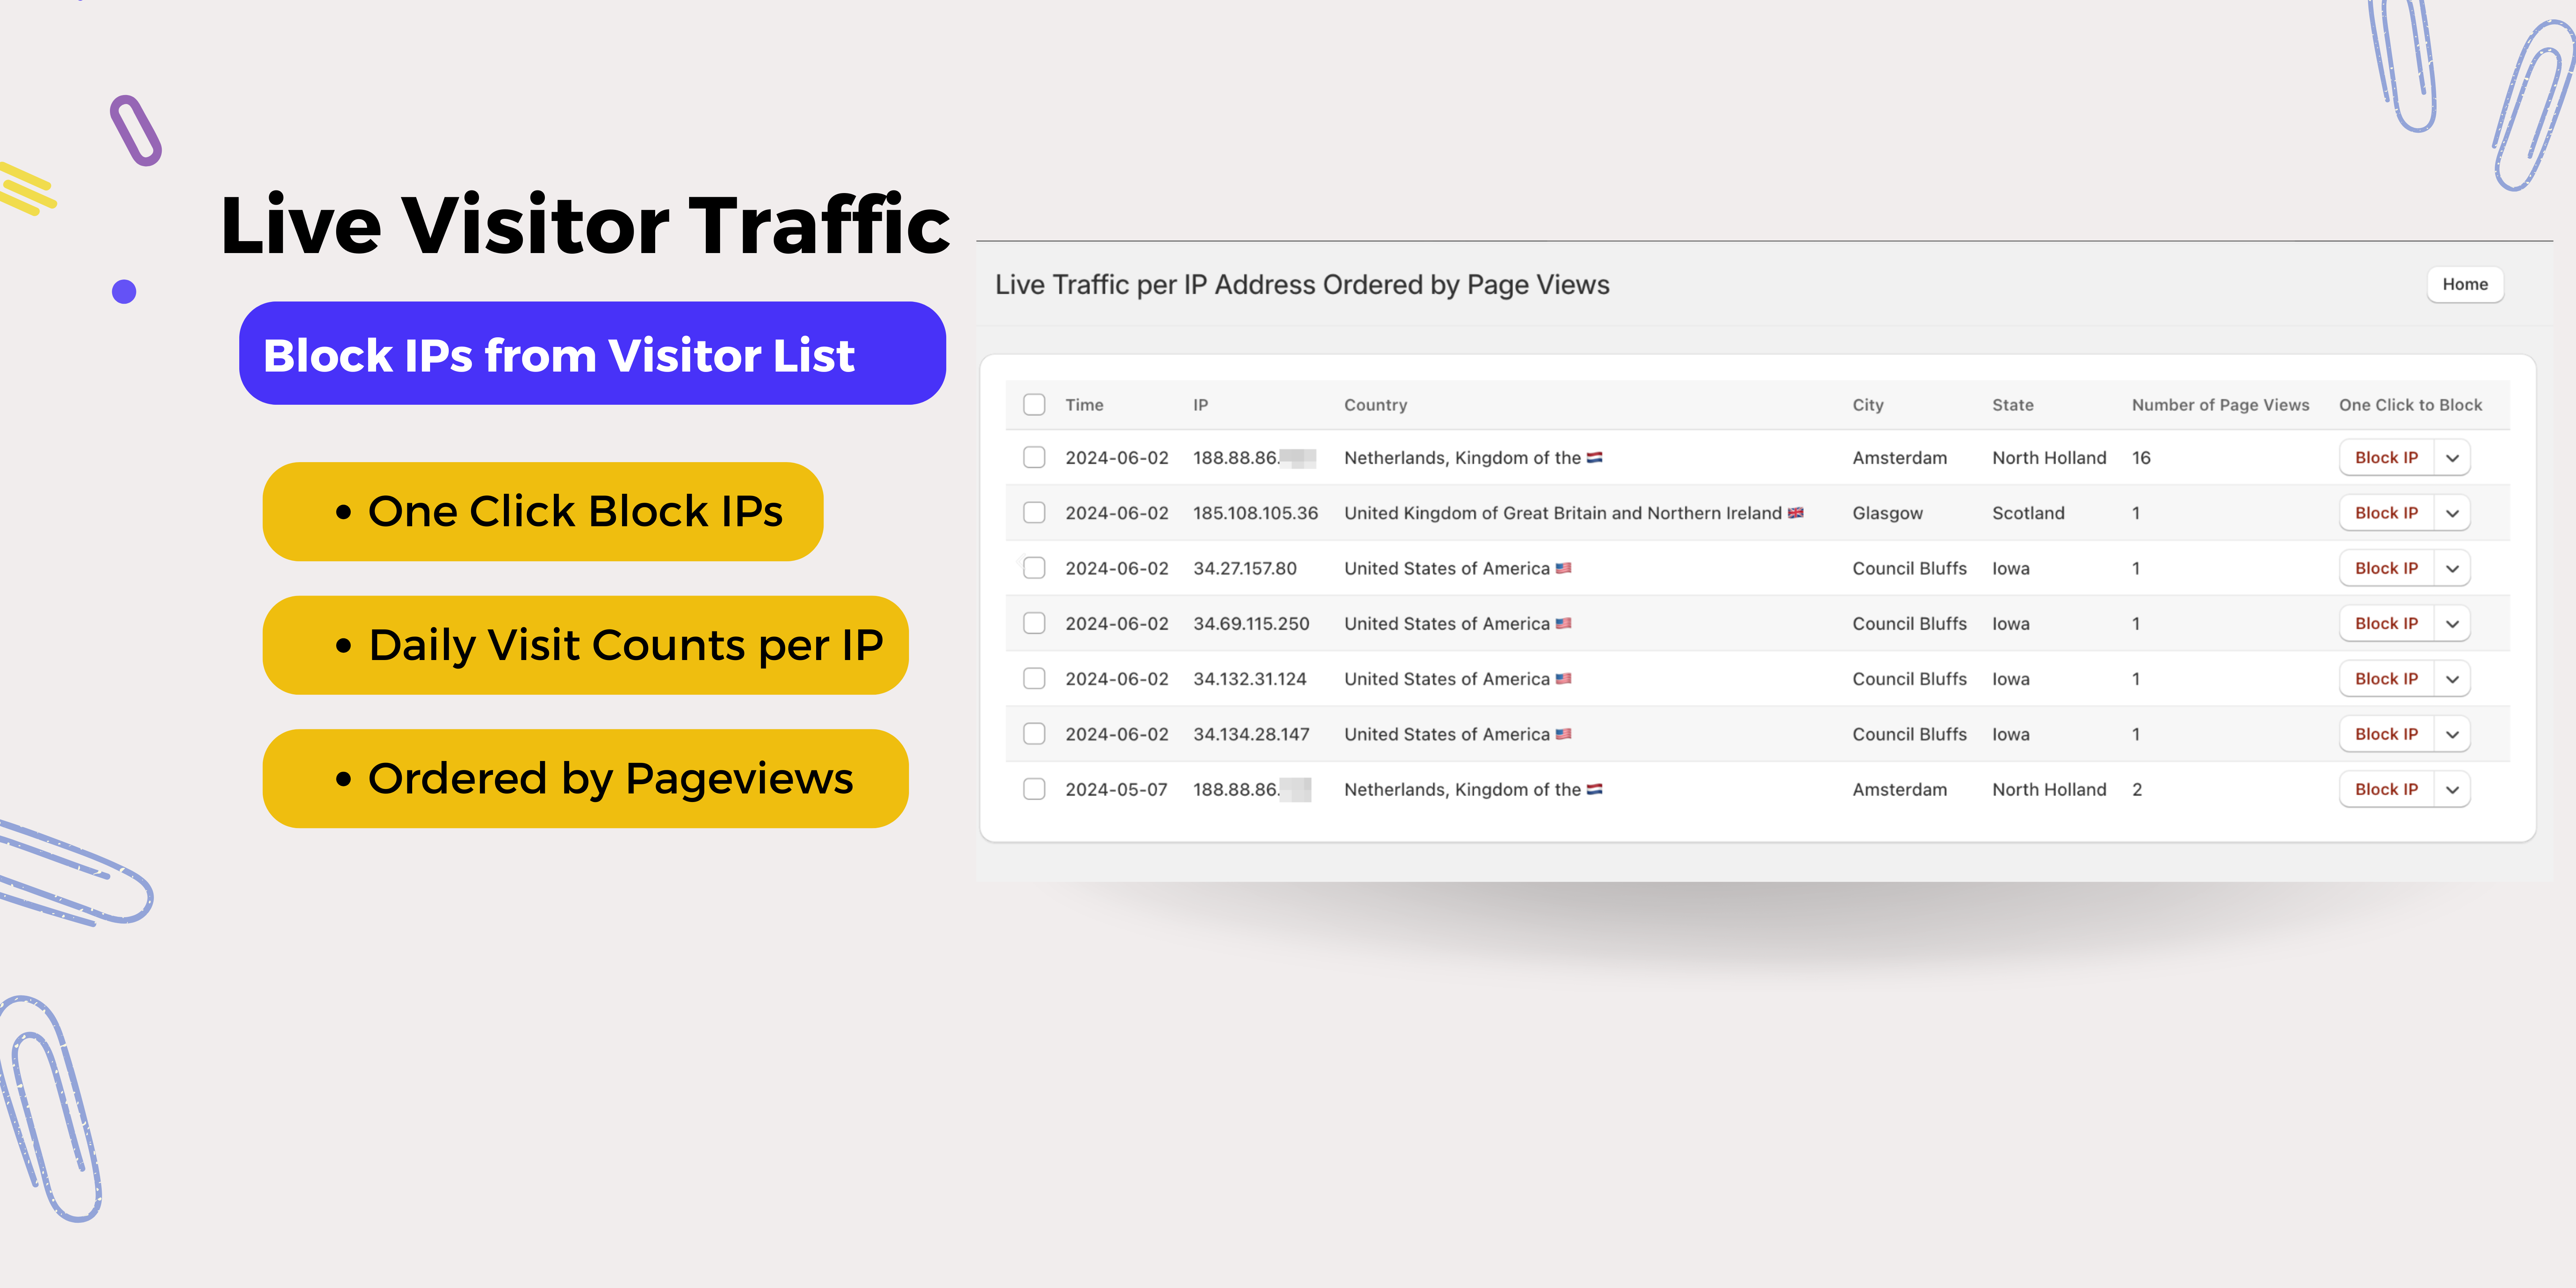Check the row for IP 34.134.28.147
Viewport: 2576px width, 1288px height.
tap(1034, 733)
